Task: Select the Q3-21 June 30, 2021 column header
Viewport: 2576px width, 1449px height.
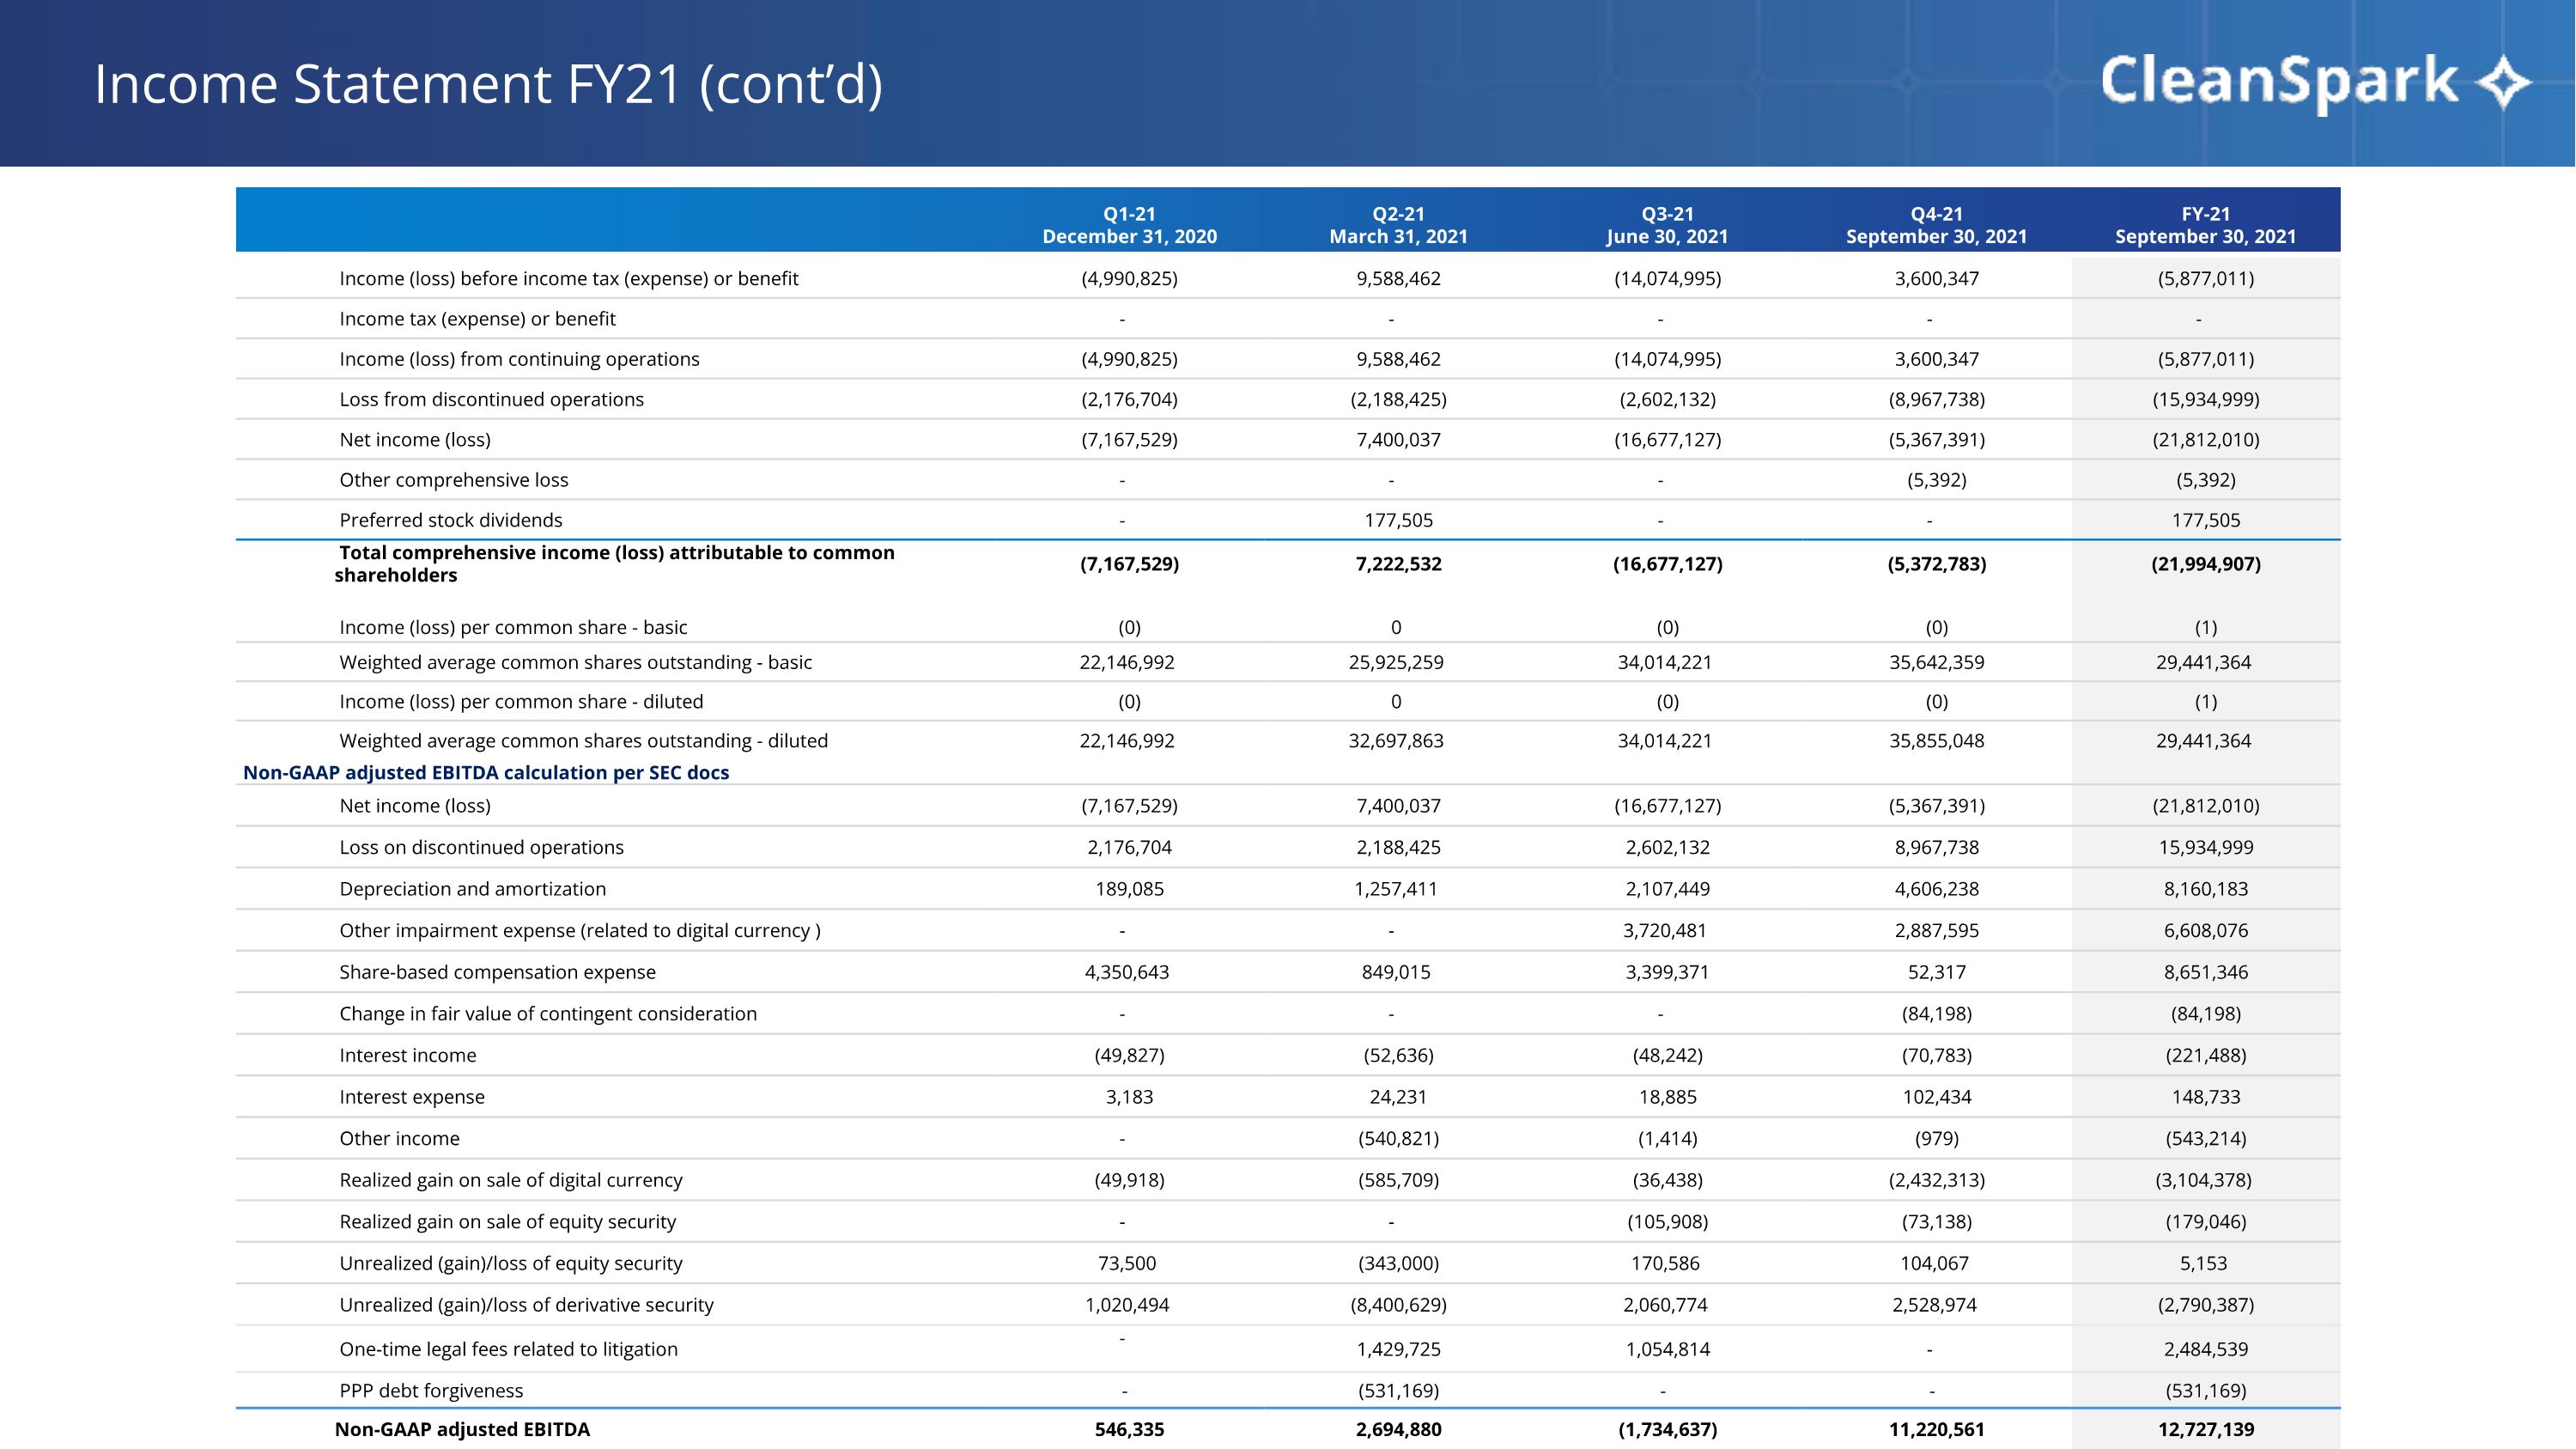Action: [x=1667, y=225]
